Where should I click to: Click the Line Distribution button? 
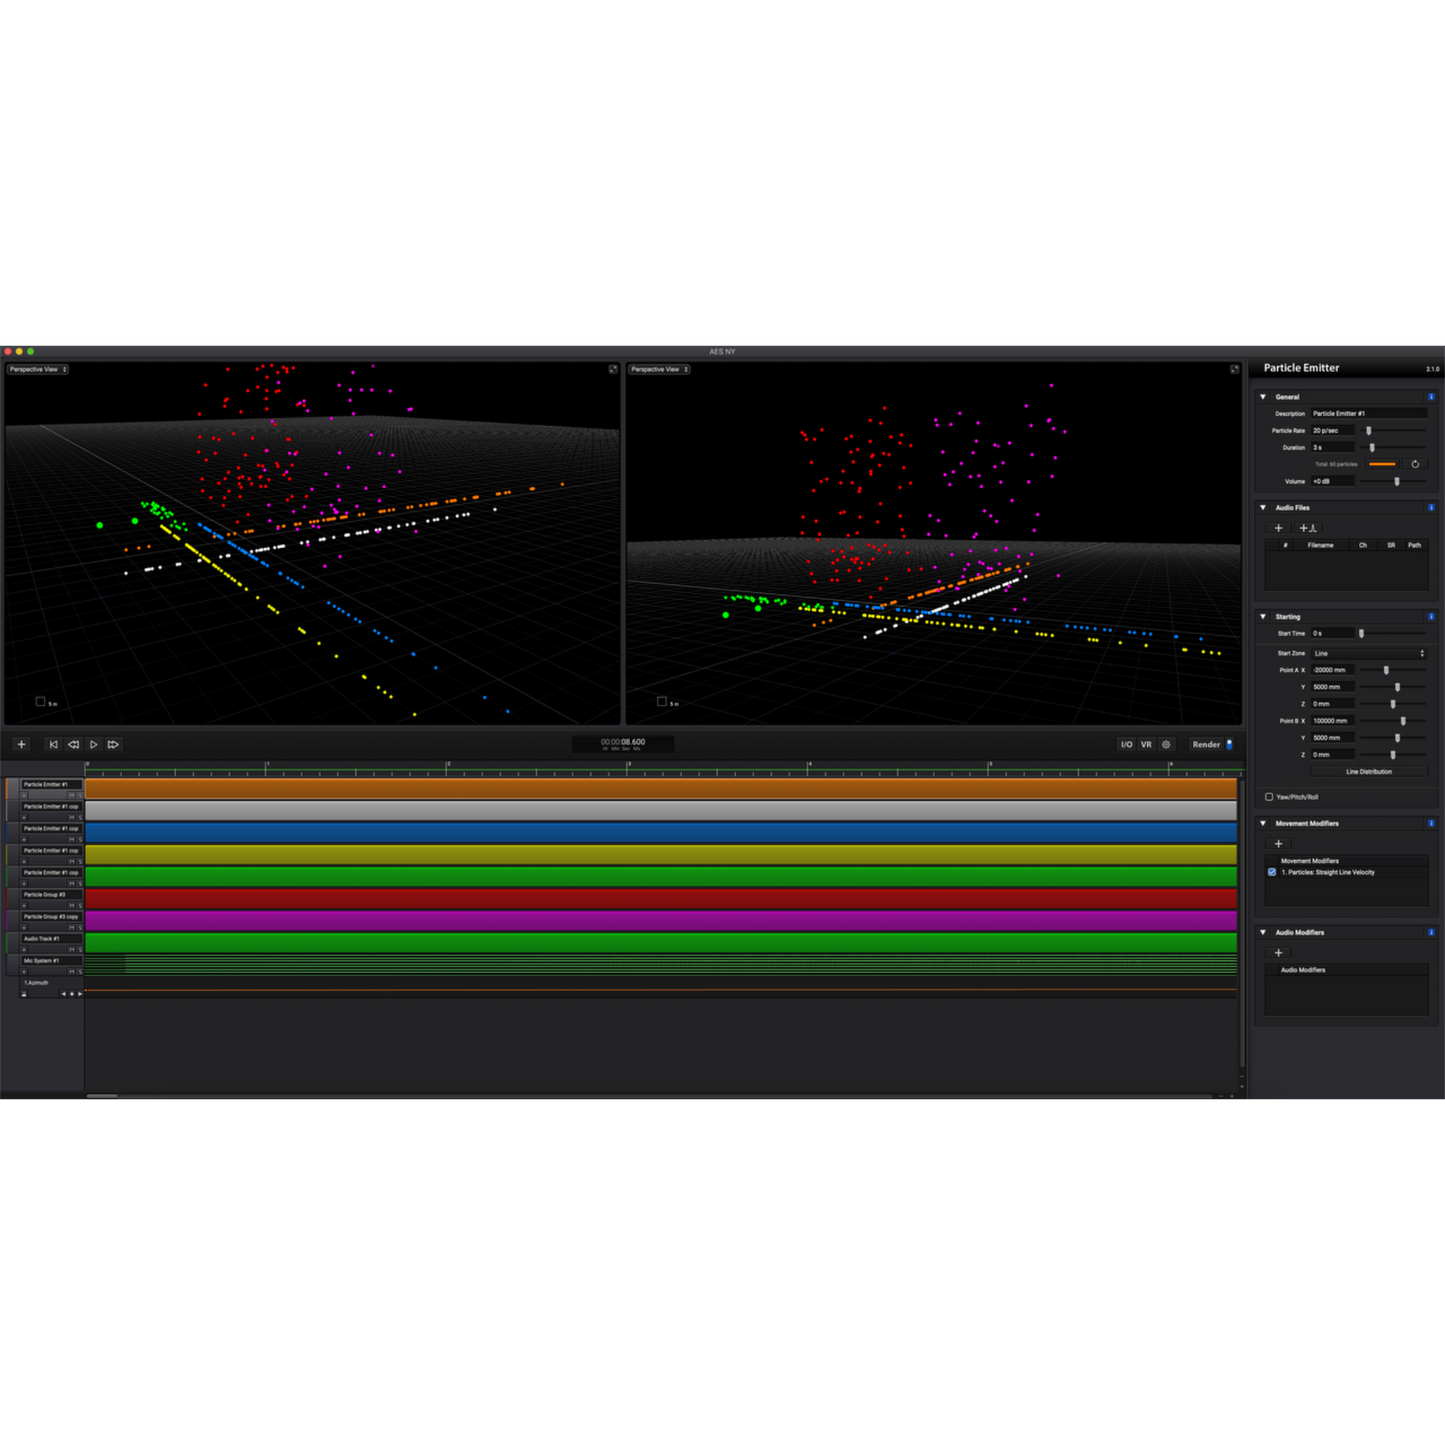(1368, 771)
